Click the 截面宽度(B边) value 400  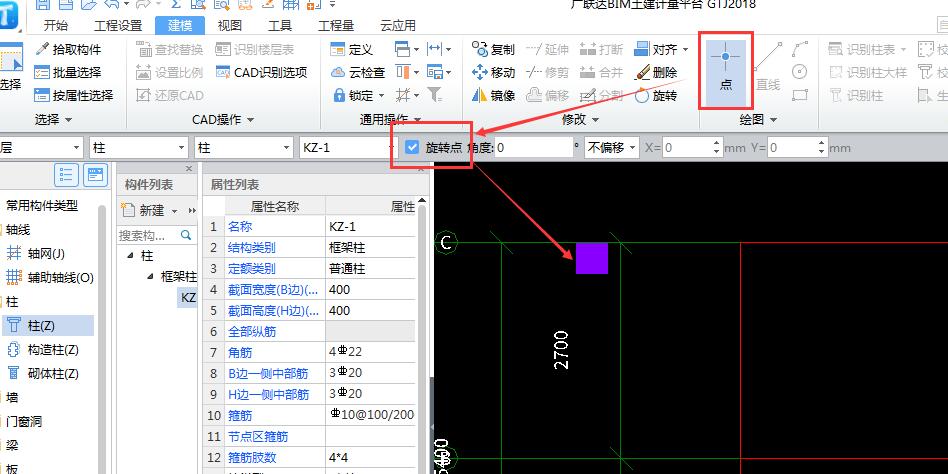pos(371,290)
